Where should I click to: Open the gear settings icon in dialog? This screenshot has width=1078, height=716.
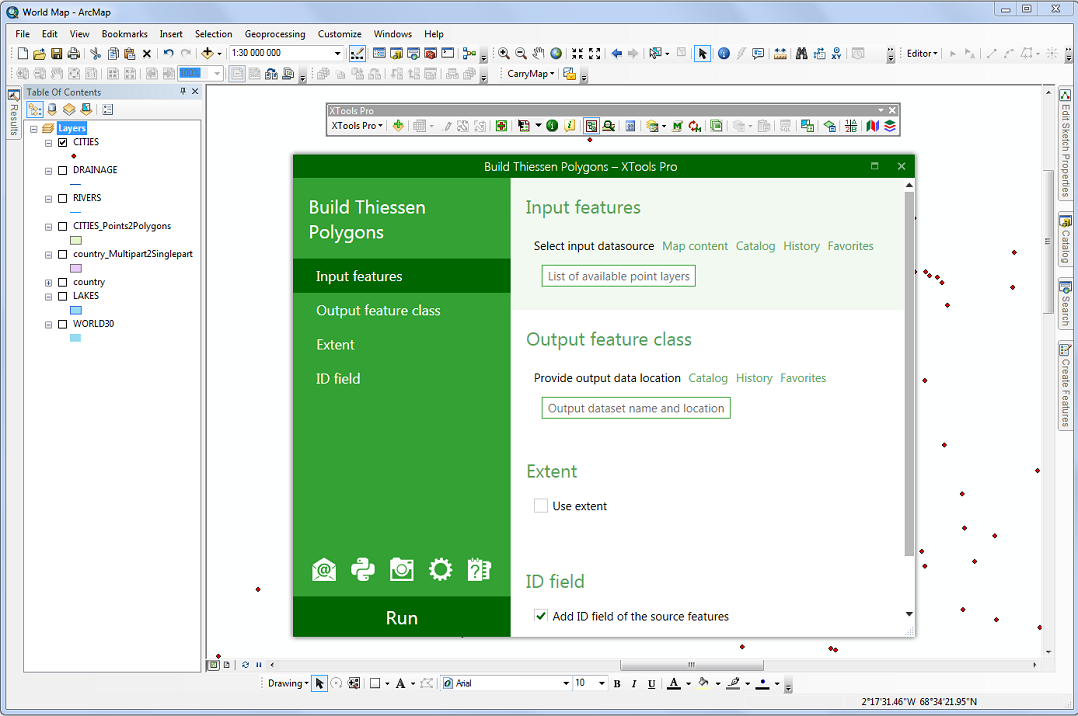(441, 569)
